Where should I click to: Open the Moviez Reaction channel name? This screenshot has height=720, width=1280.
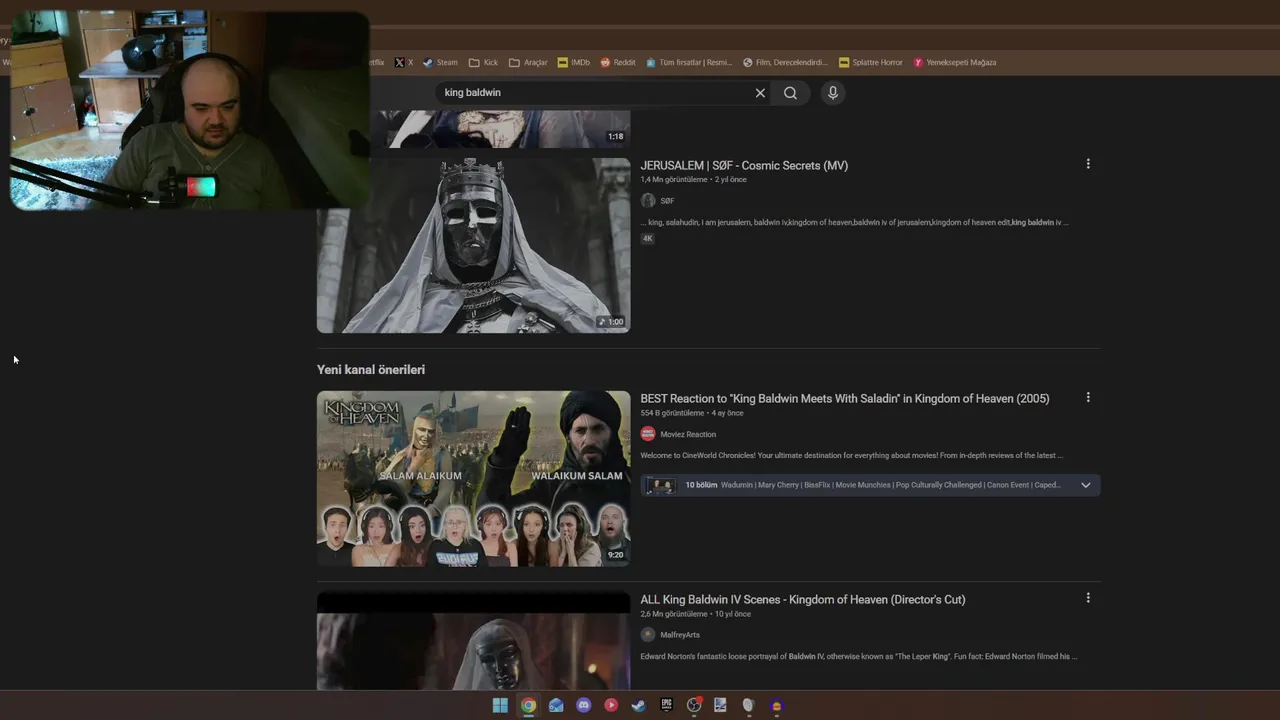coord(688,434)
